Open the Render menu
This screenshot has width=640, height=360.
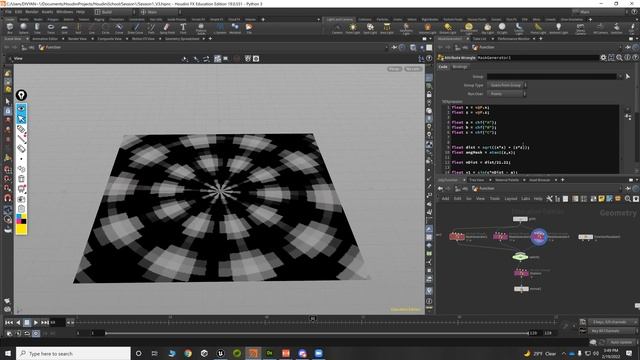(x=31, y=12)
